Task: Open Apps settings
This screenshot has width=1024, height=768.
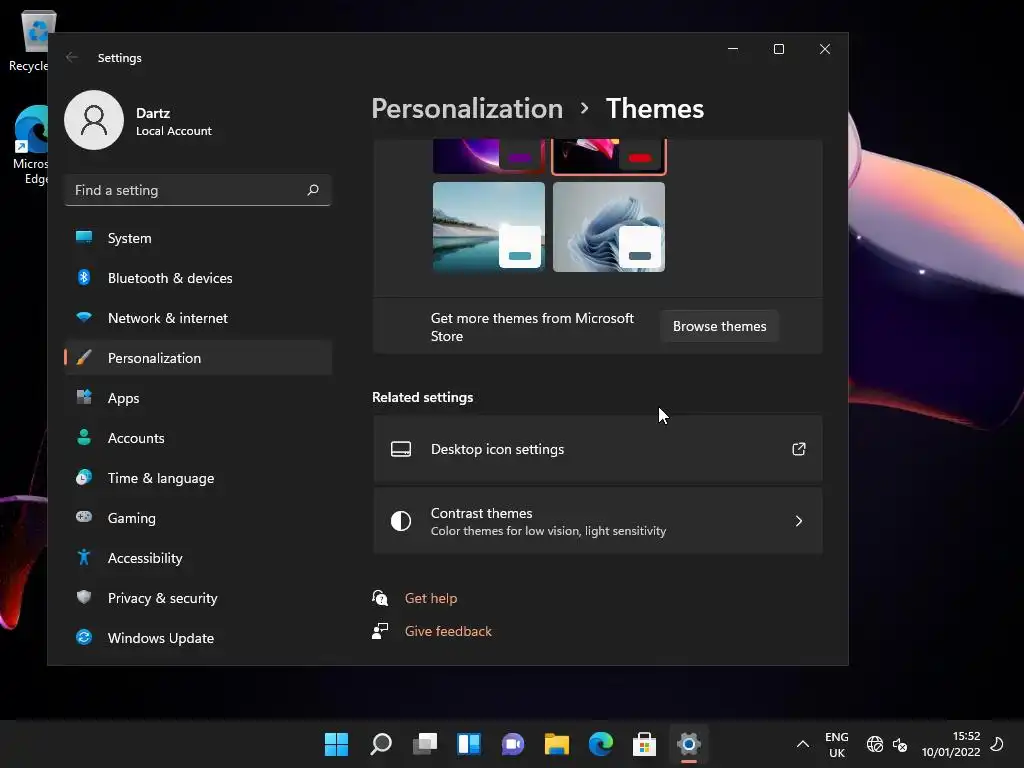Action: pyautogui.click(x=198, y=398)
